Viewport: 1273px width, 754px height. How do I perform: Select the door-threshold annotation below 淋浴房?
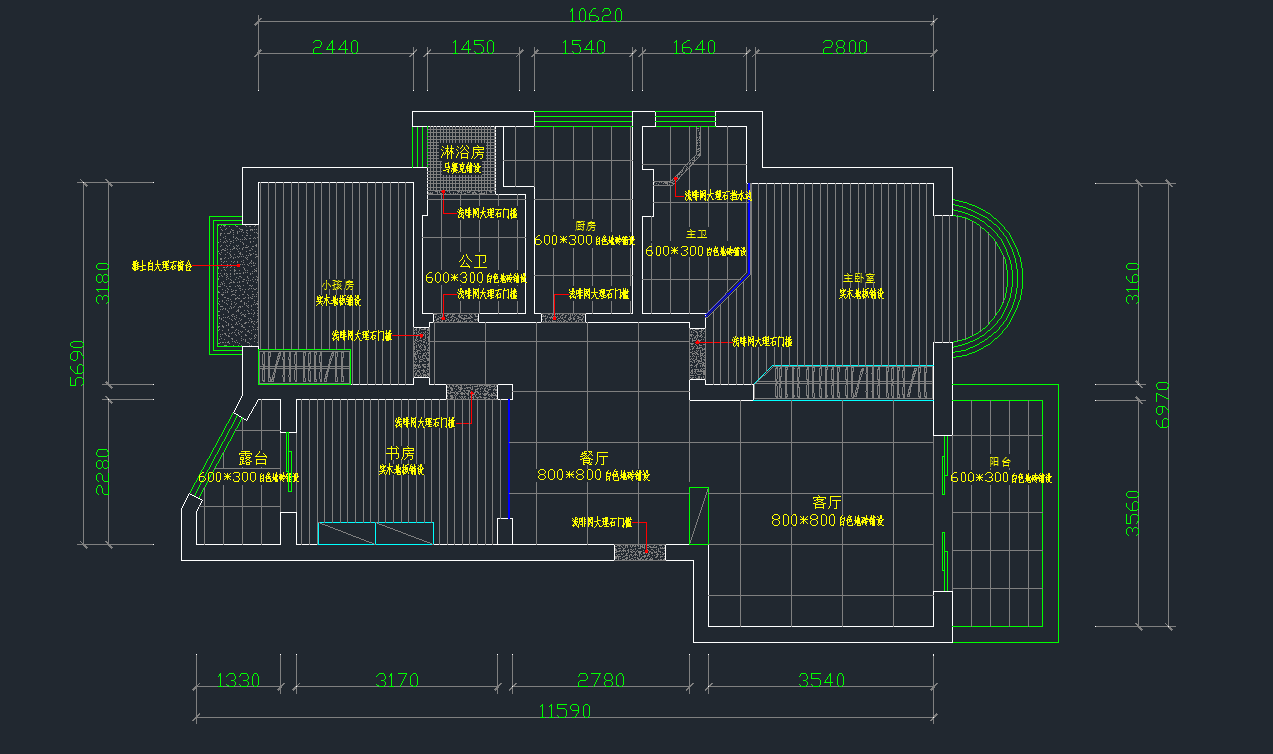point(488,213)
